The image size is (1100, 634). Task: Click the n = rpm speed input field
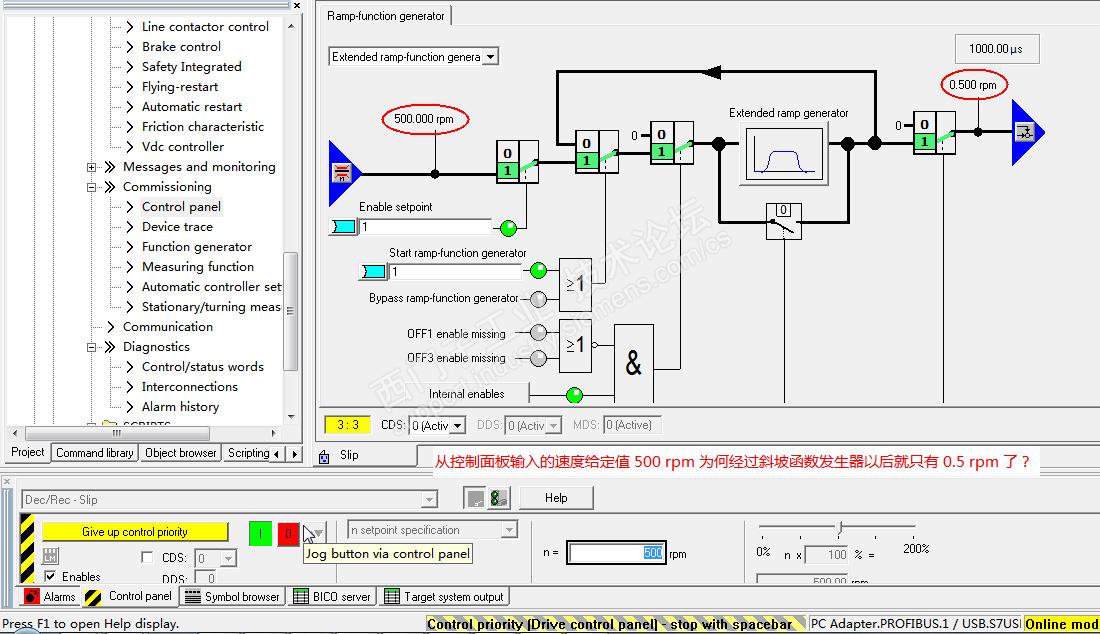pyautogui.click(x=616, y=553)
